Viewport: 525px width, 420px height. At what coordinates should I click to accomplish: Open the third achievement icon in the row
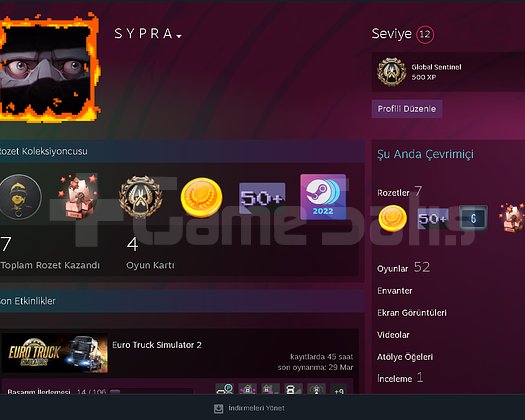[270, 389]
